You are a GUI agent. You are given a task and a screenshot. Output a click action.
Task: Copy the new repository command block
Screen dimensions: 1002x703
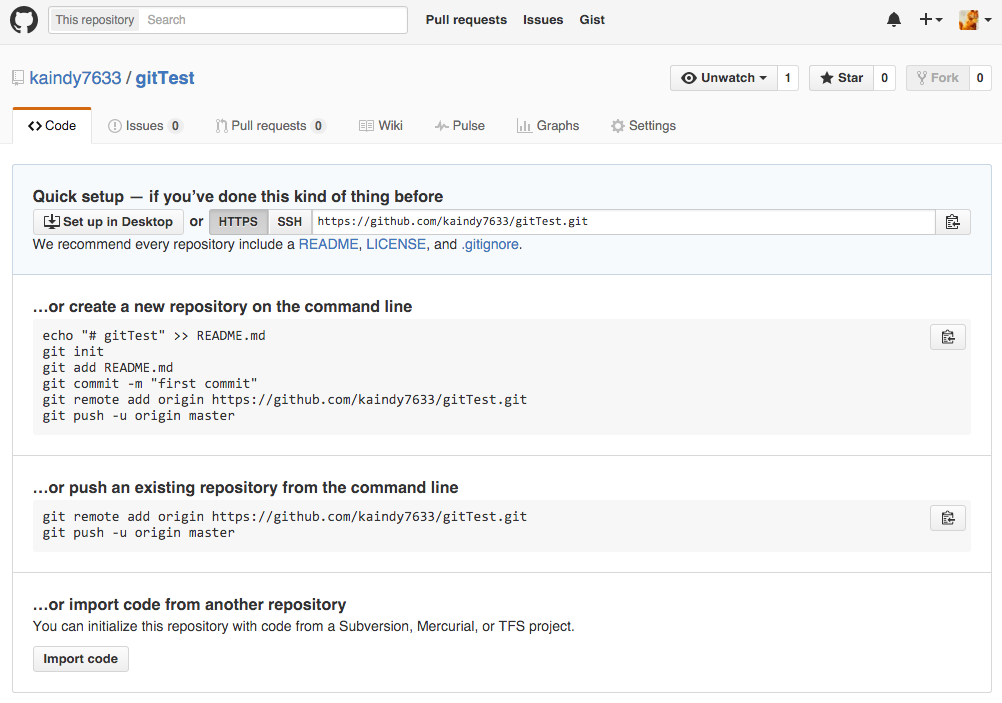pyautogui.click(x=947, y=337)
